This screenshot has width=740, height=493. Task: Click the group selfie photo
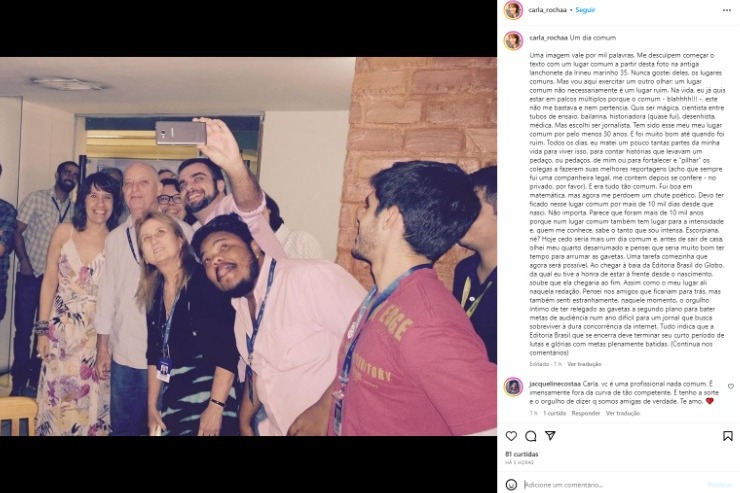click(x=248, y=246)
